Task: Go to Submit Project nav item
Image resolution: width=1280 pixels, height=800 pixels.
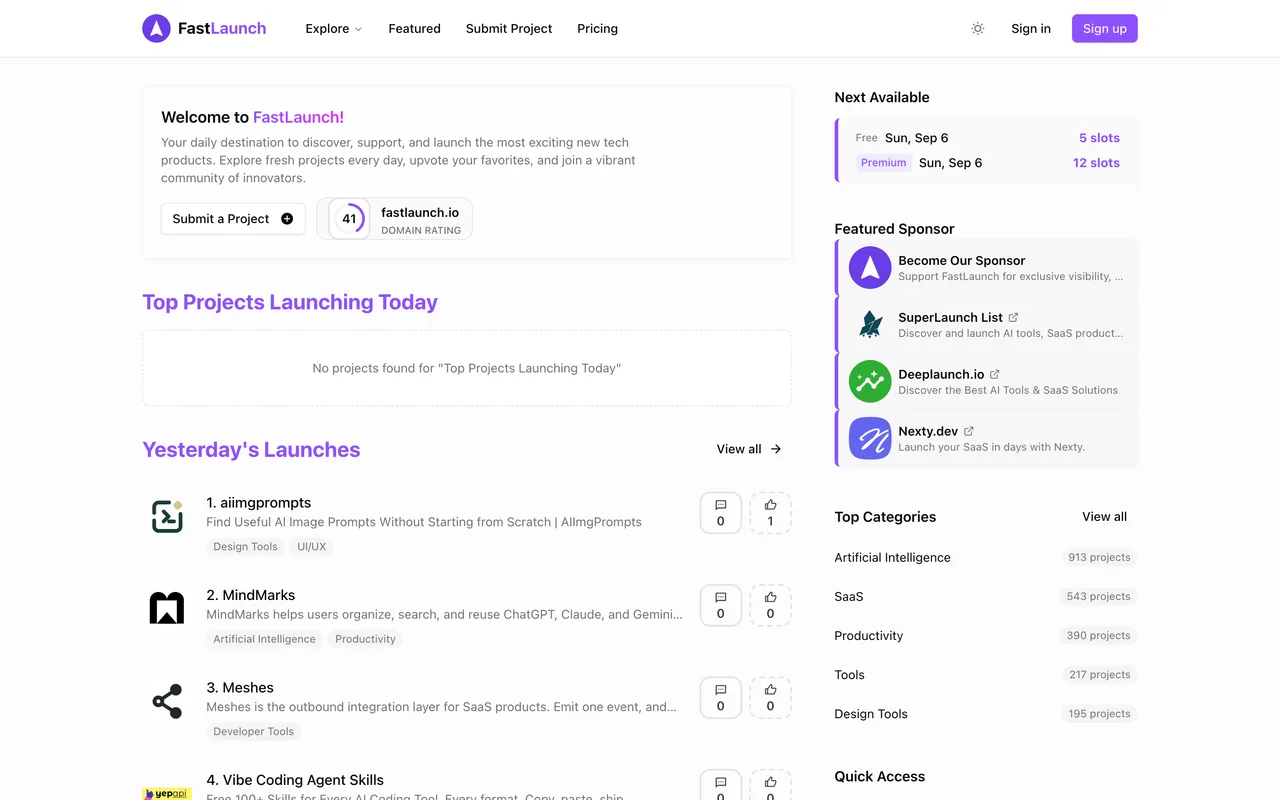Action: pos(509,29)
